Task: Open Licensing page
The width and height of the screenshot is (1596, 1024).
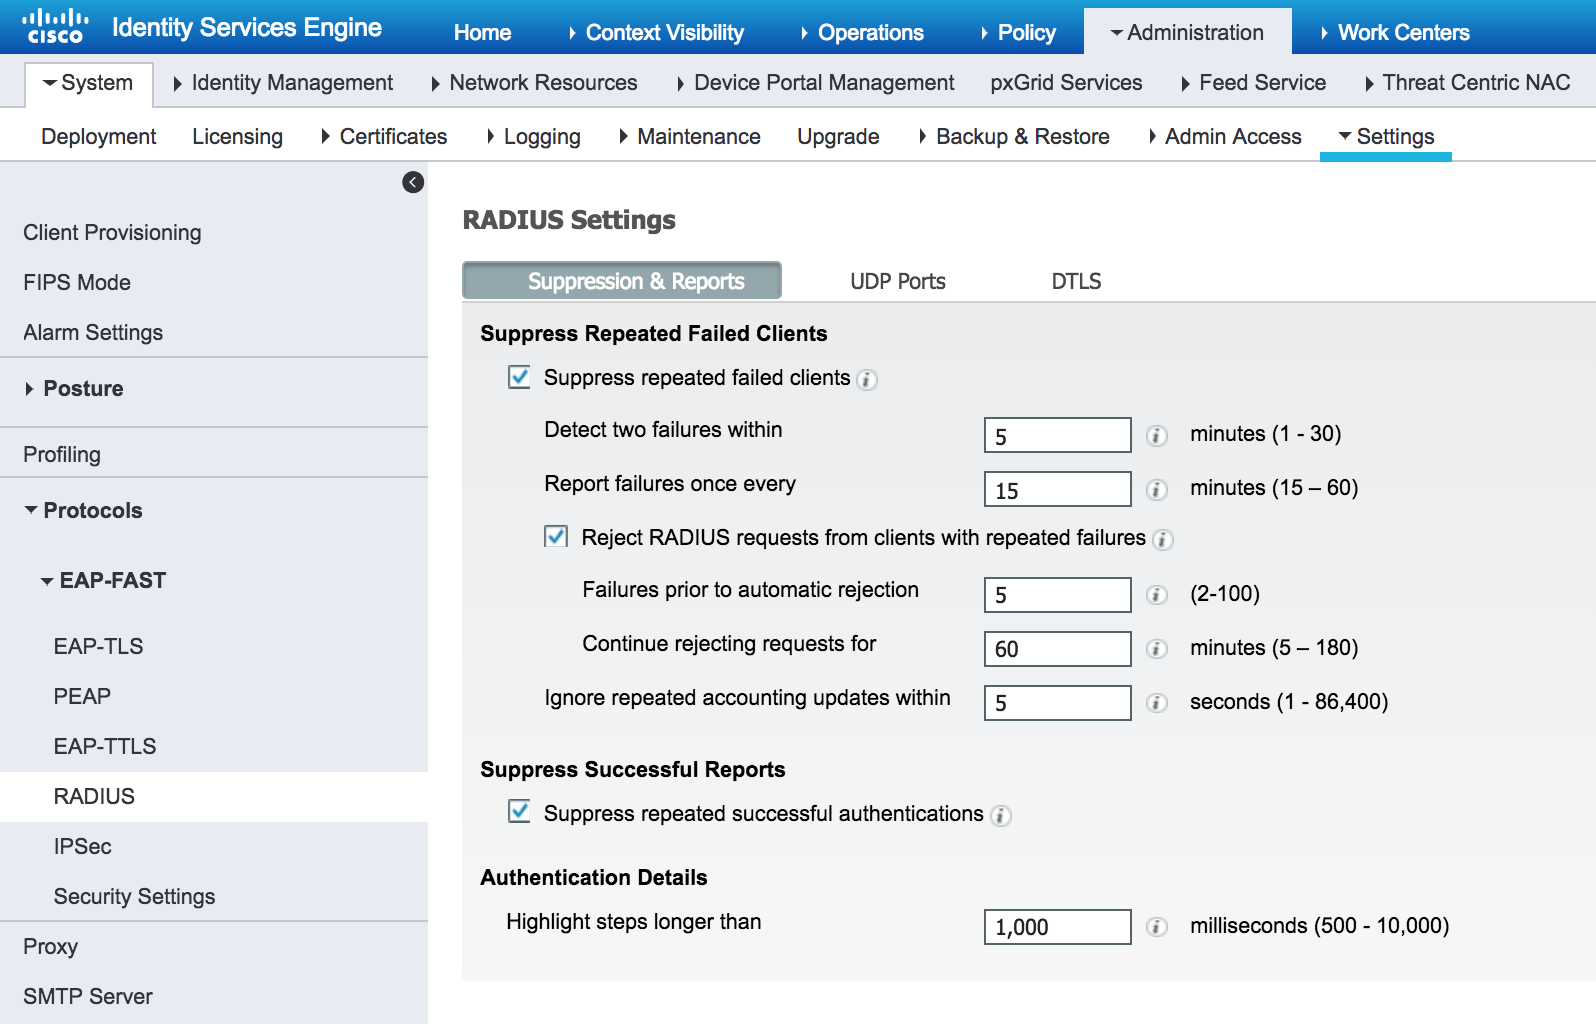Action: [238, 137]
